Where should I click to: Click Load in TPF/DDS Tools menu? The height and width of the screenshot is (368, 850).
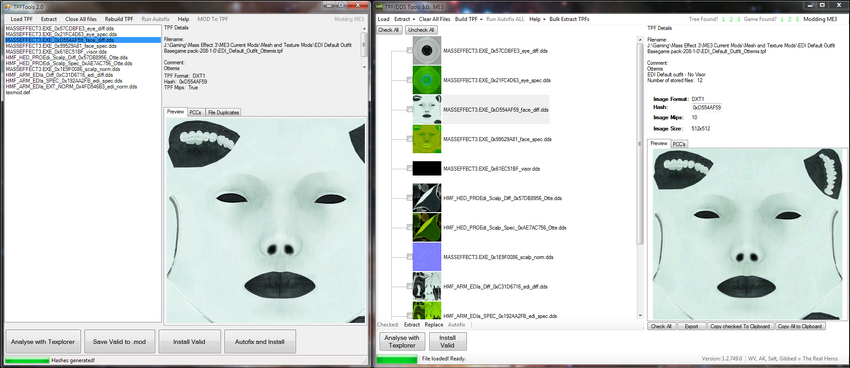pos(383,19)
